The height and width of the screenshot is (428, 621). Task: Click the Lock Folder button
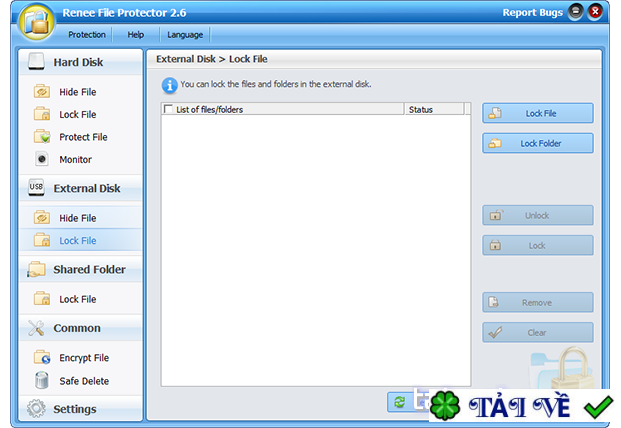538,143
